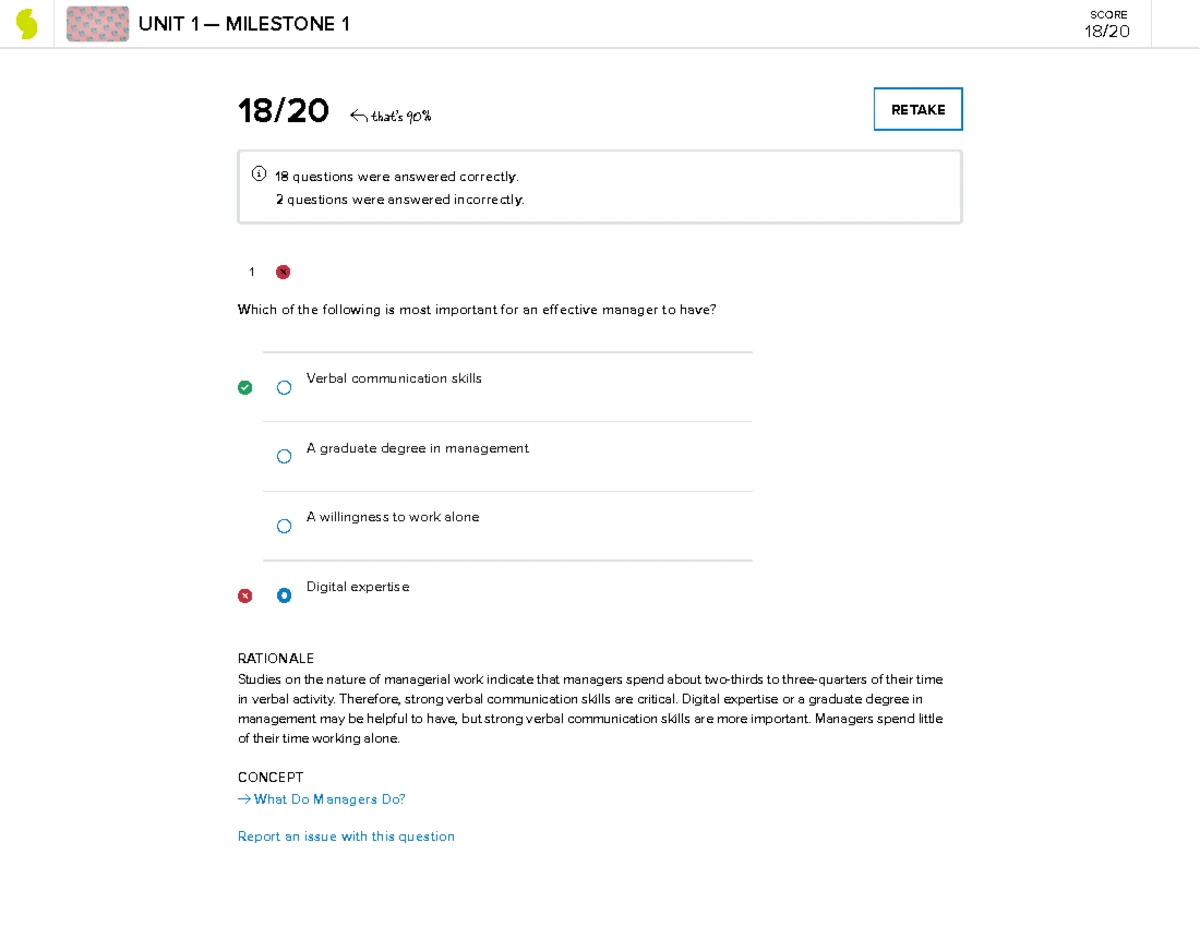Click the red wrong-answer icon beside Digital expertise
The width and height of the screenshot is (1200, 927).
pyautogui.click(x=245, y=596)
